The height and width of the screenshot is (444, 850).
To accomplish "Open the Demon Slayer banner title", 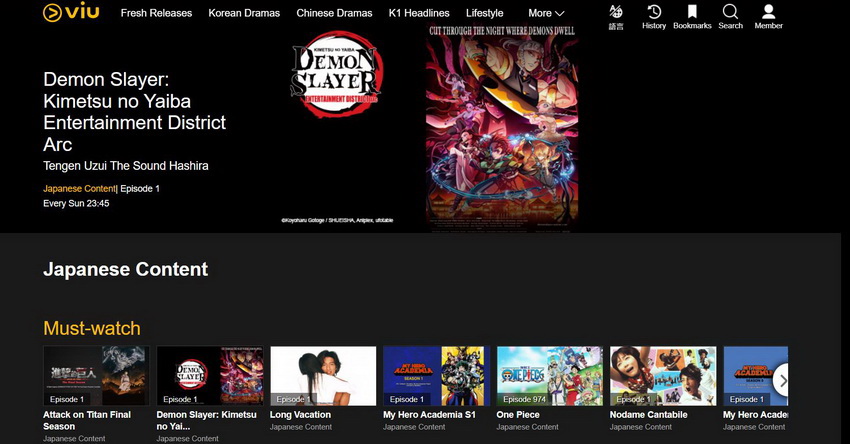I will click(134, 111).
